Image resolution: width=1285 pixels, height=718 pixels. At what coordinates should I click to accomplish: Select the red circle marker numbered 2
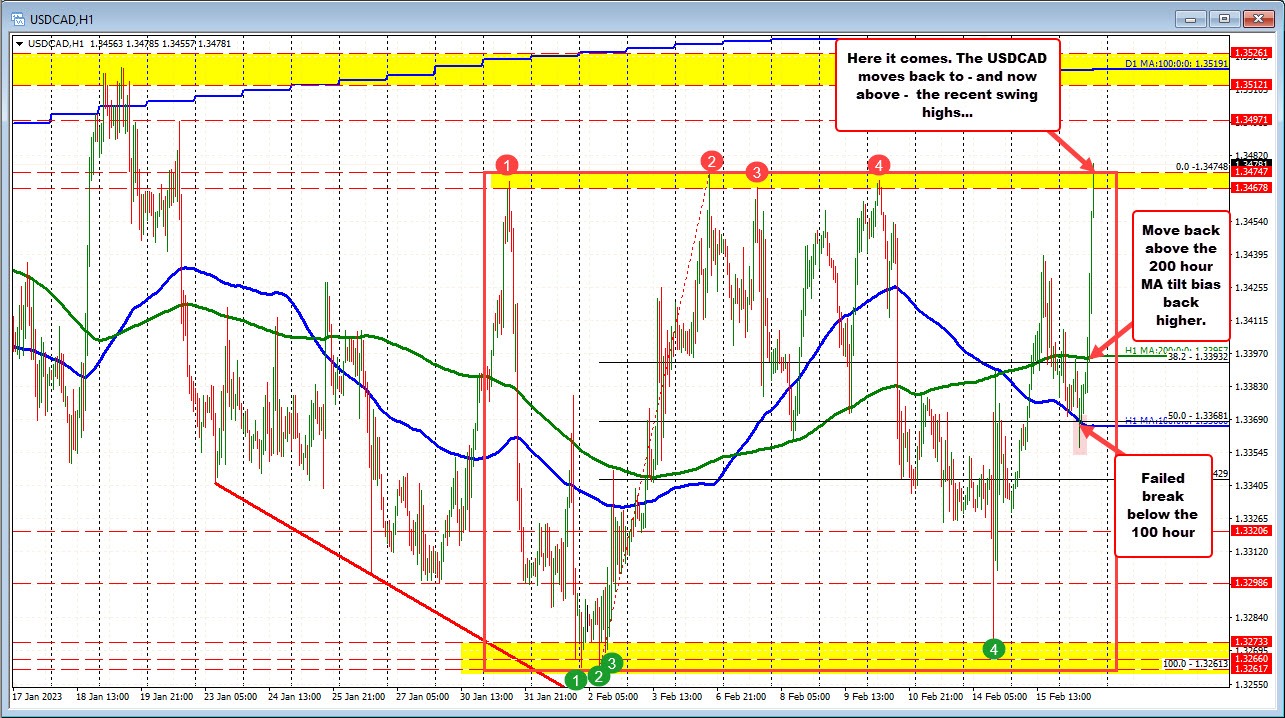point(711,160)
